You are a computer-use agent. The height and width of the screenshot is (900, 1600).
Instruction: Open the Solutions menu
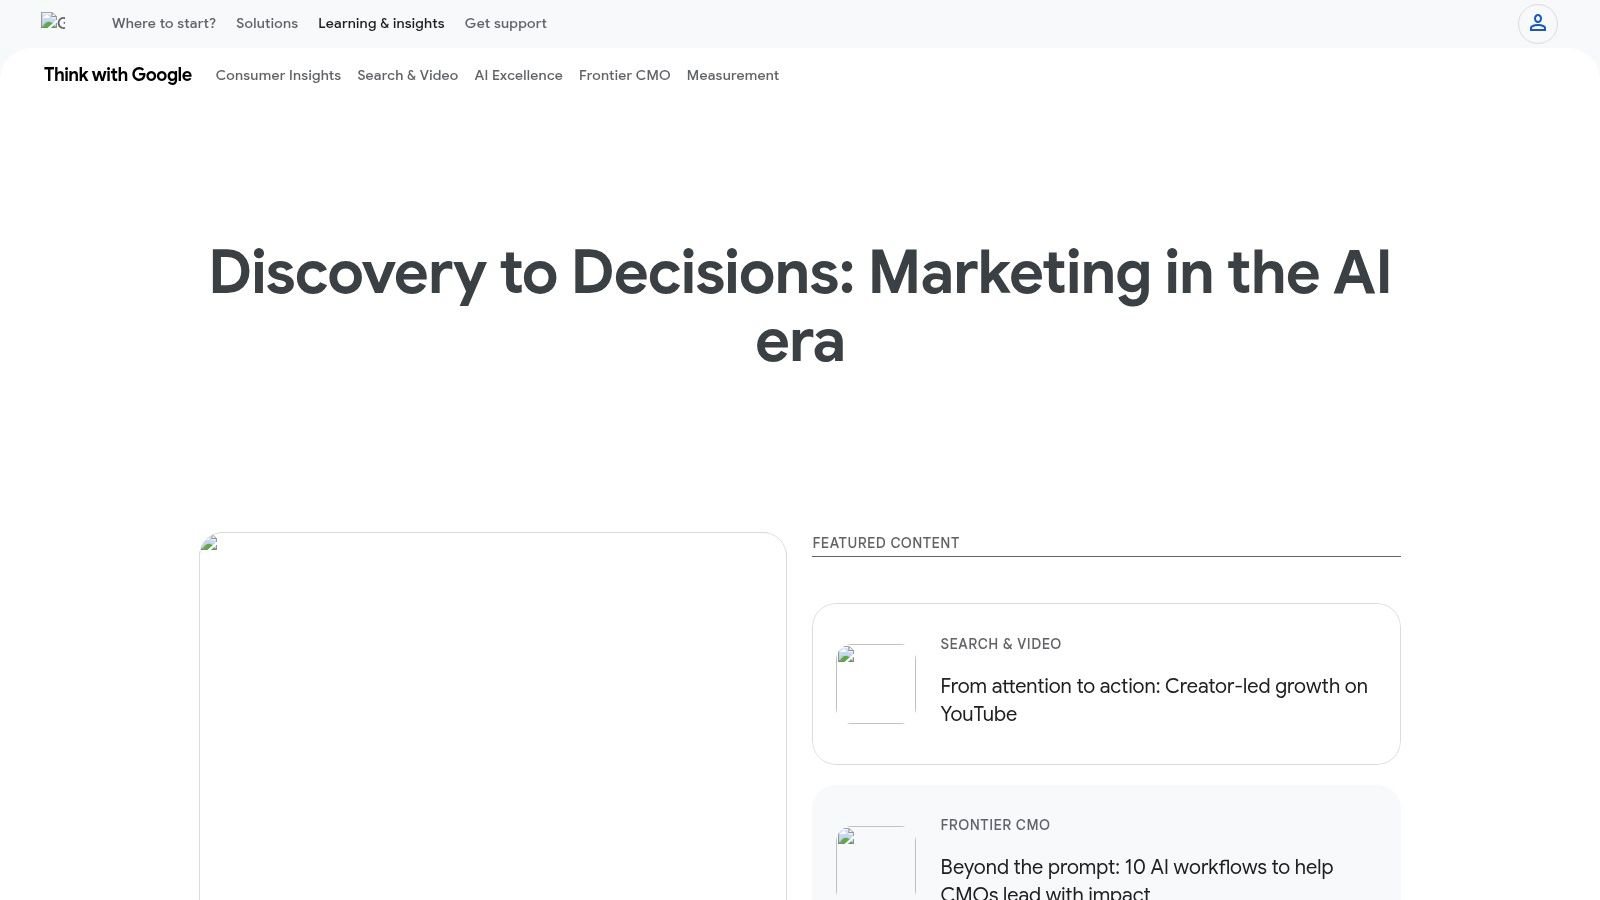267,23
